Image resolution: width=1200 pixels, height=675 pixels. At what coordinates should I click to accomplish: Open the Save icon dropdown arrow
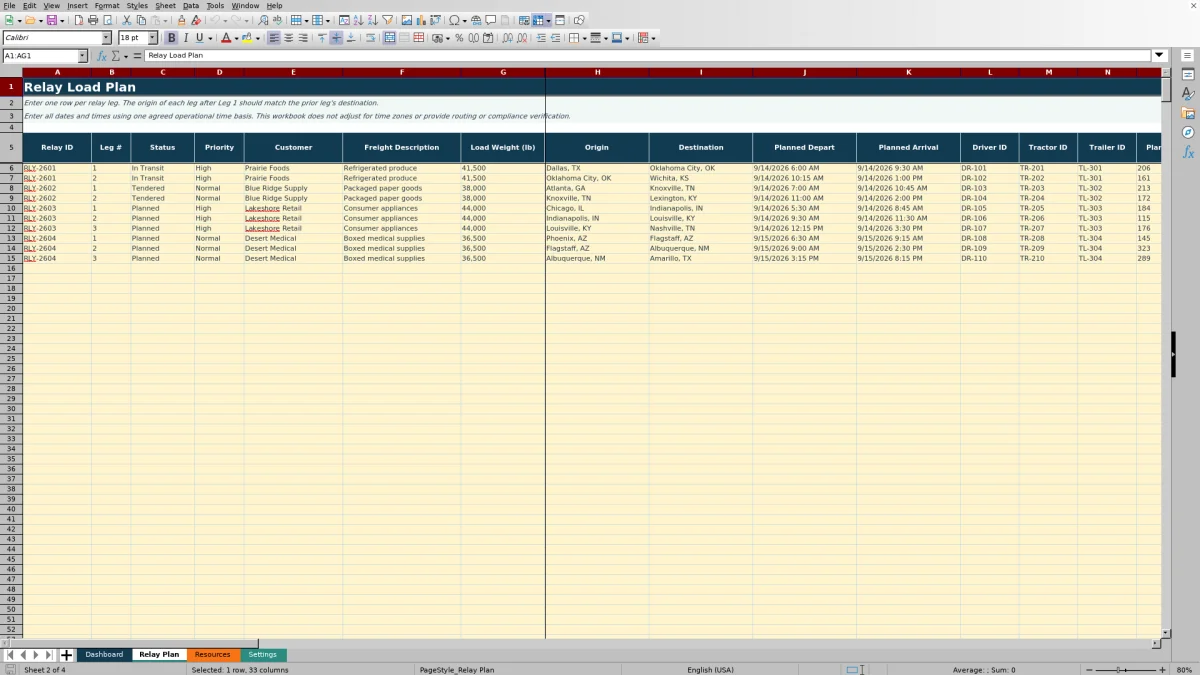(62, 20)
